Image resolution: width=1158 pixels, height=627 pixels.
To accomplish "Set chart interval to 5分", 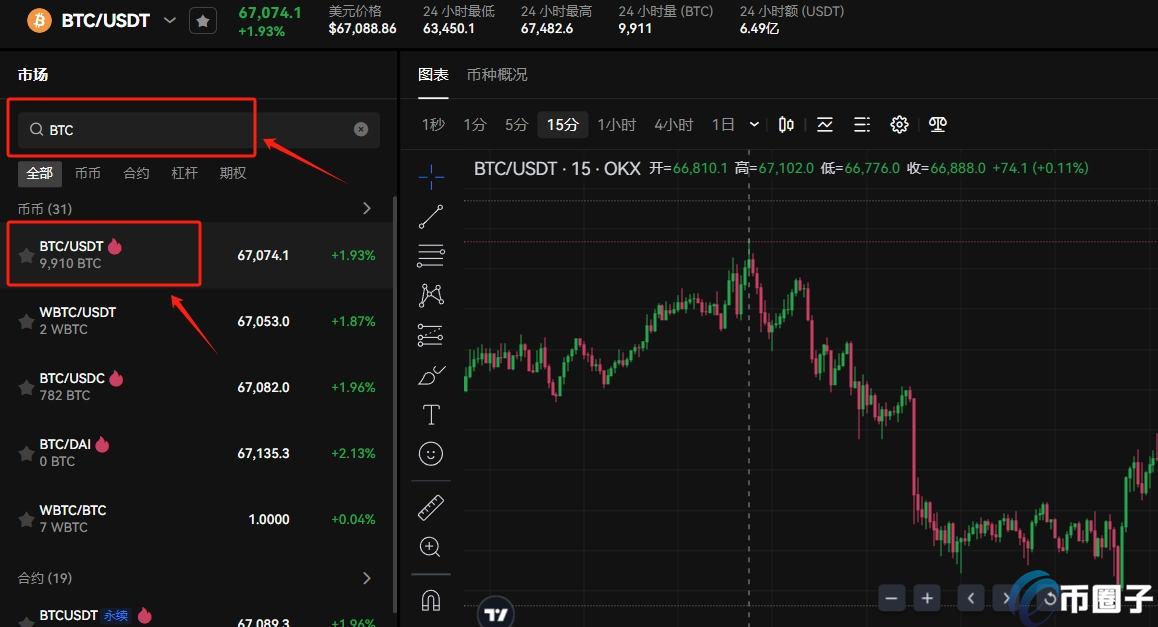I will point(516,125).
